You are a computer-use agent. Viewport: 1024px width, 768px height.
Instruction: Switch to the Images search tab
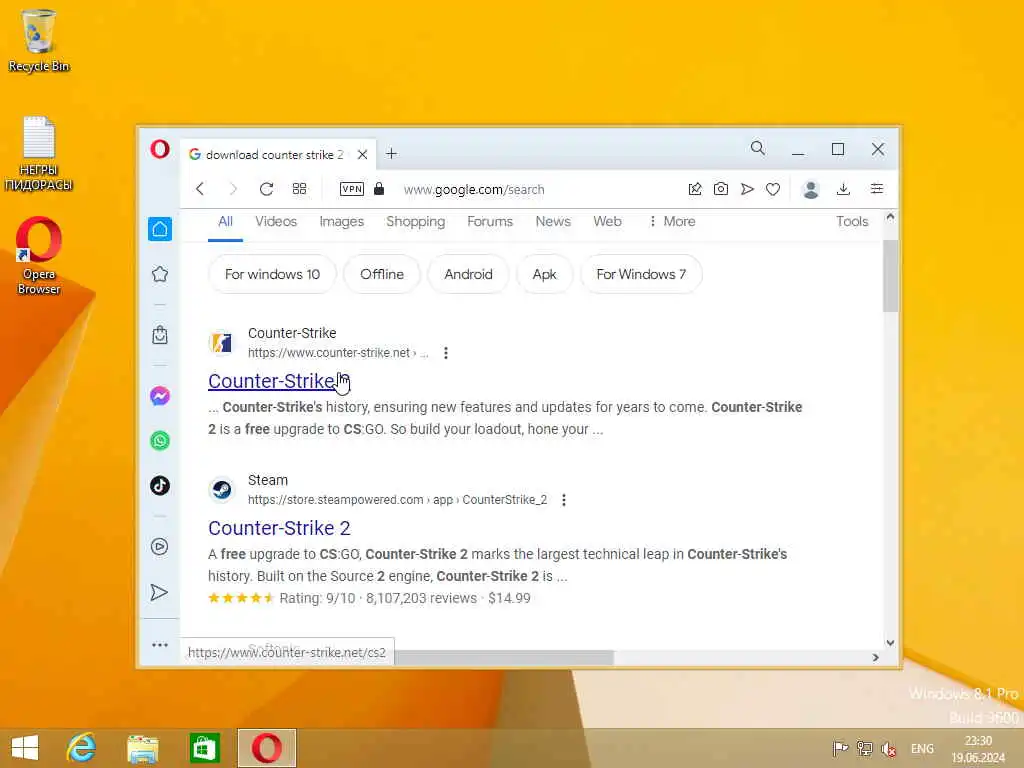coord(342,221)
